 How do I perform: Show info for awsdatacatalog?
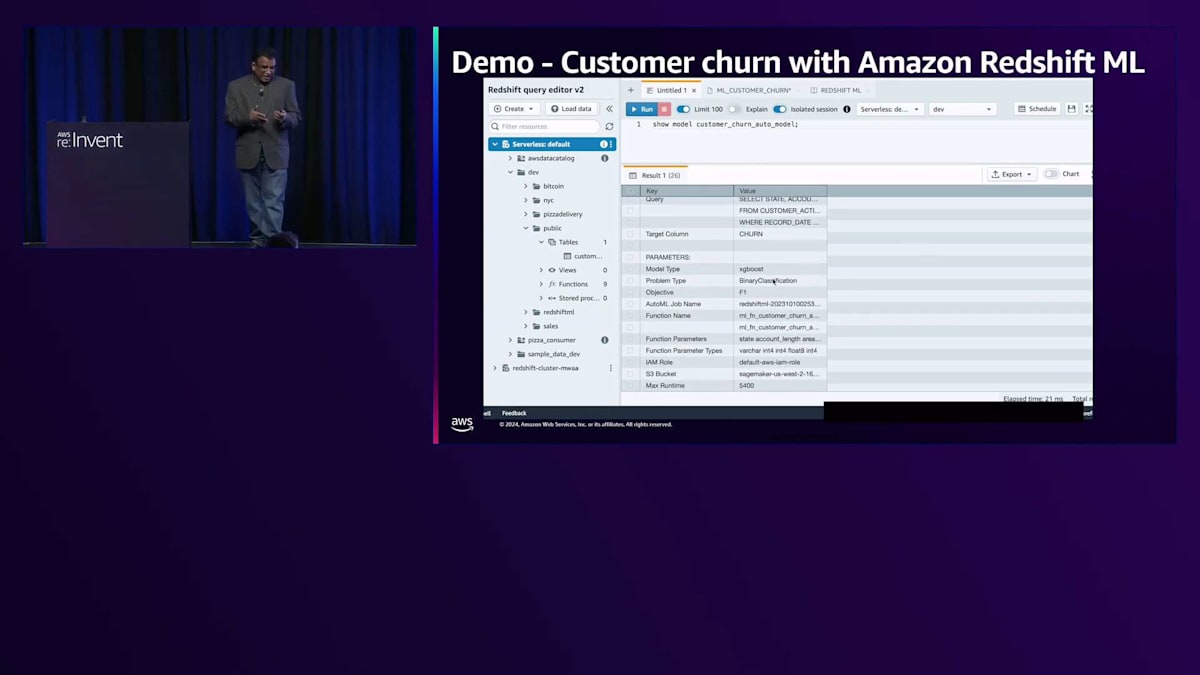point(604,158)
